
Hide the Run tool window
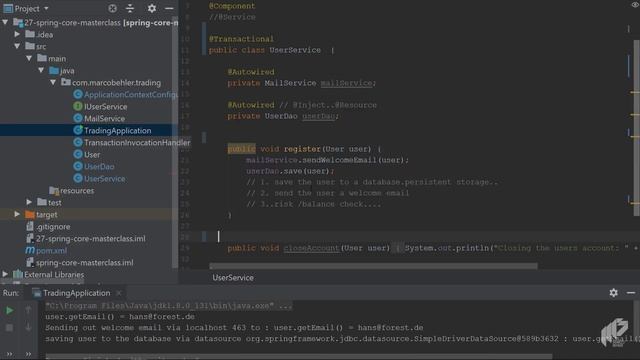point(631,293)
